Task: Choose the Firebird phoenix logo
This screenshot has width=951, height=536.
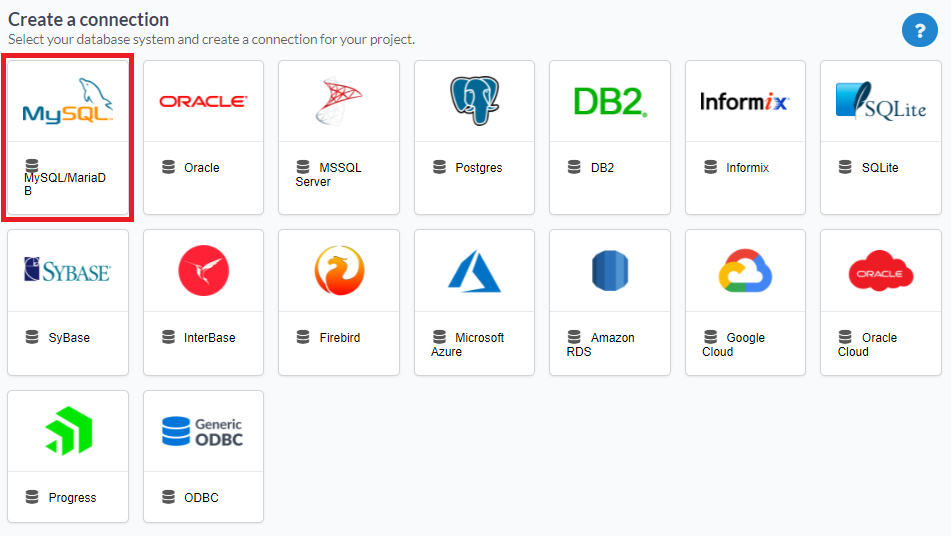Action: point(339,270)
